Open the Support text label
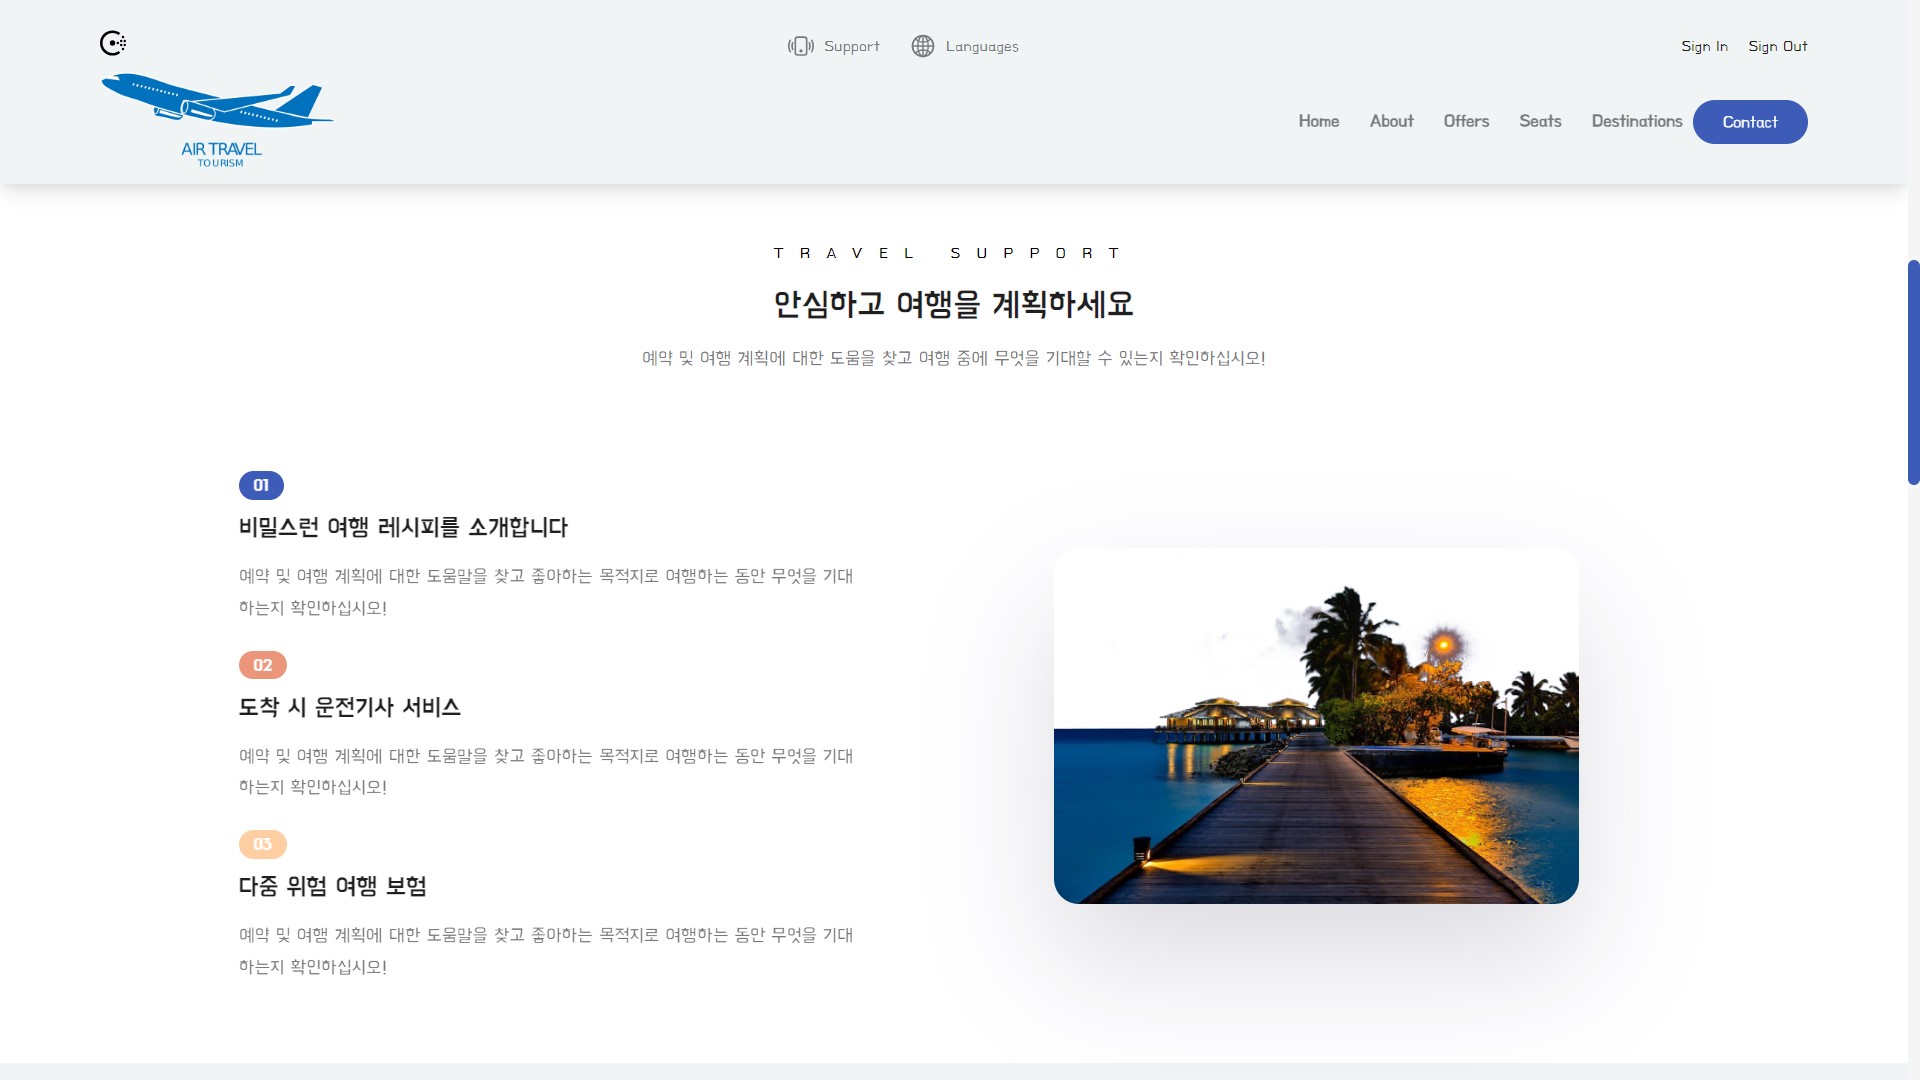This screenshot has width=1920, height=1080. tap(851, 46)
